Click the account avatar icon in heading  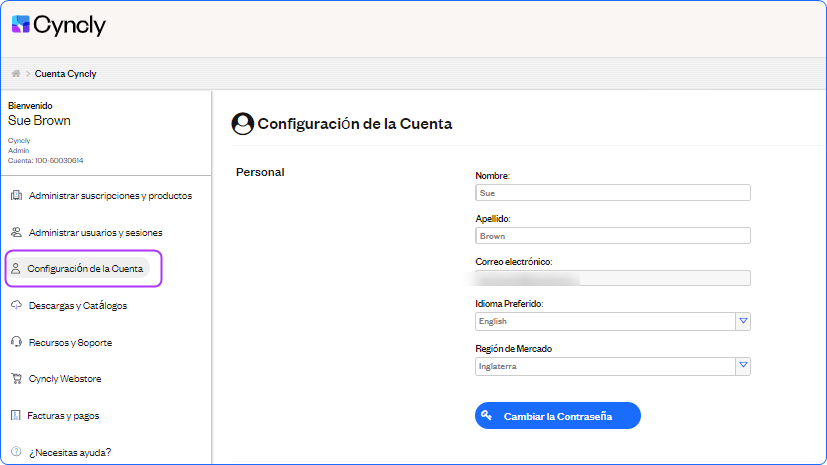pos(243,124)
